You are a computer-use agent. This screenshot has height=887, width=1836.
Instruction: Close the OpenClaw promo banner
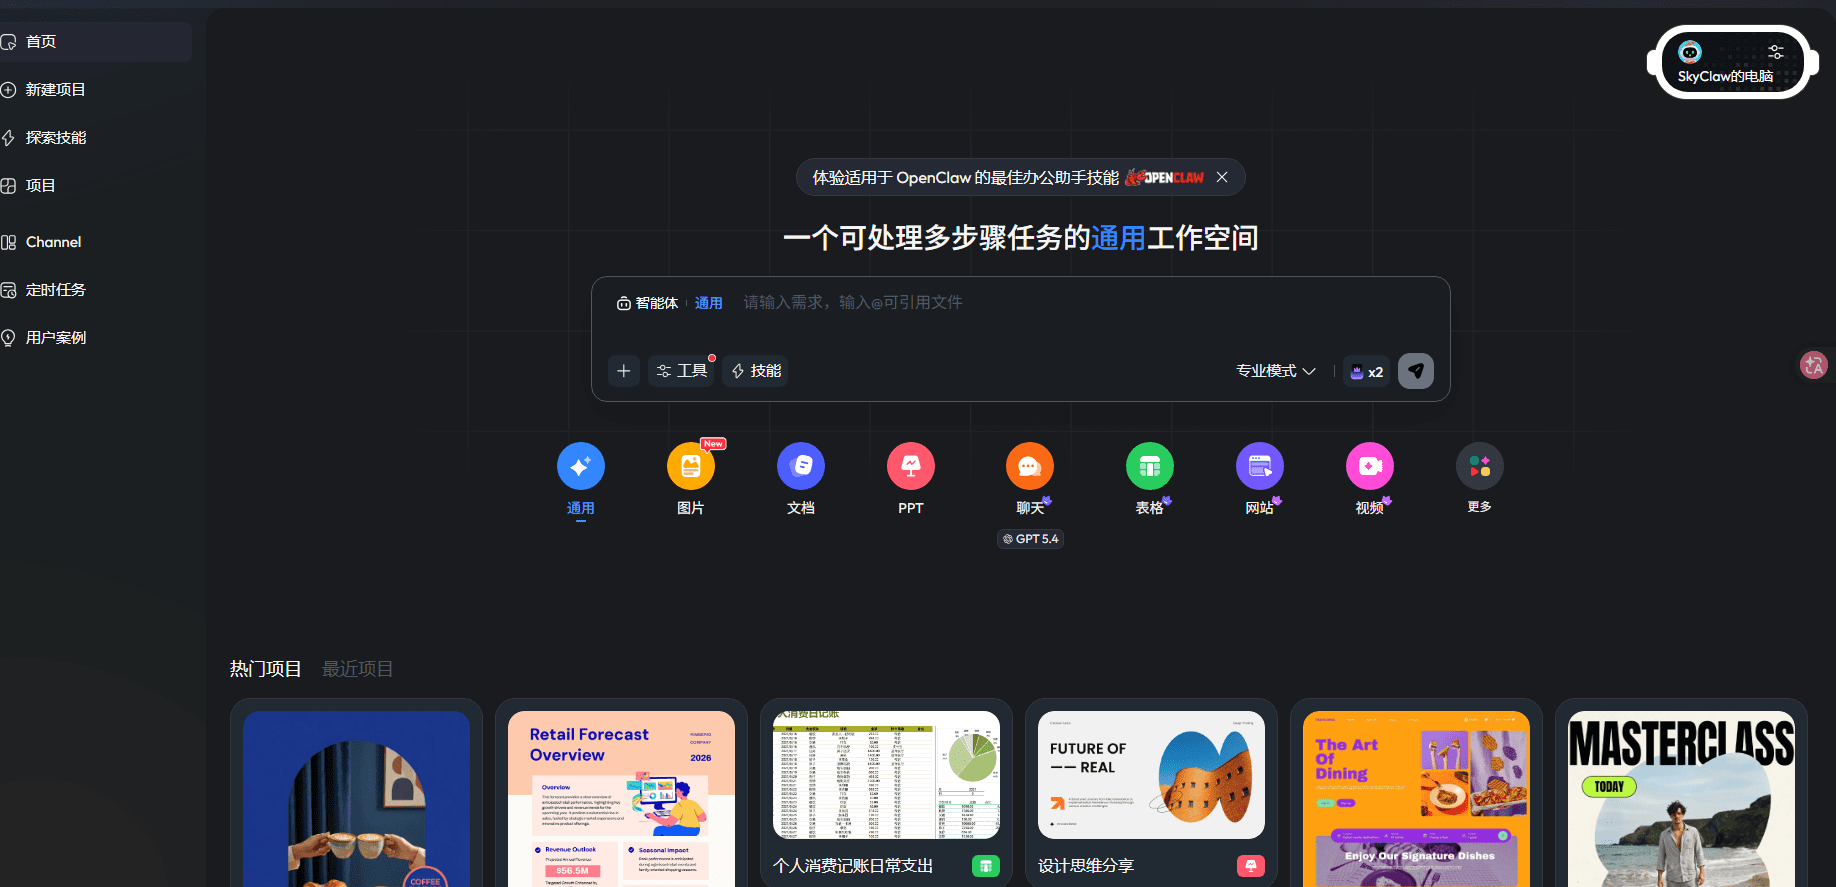click(x=1222, y=177)
